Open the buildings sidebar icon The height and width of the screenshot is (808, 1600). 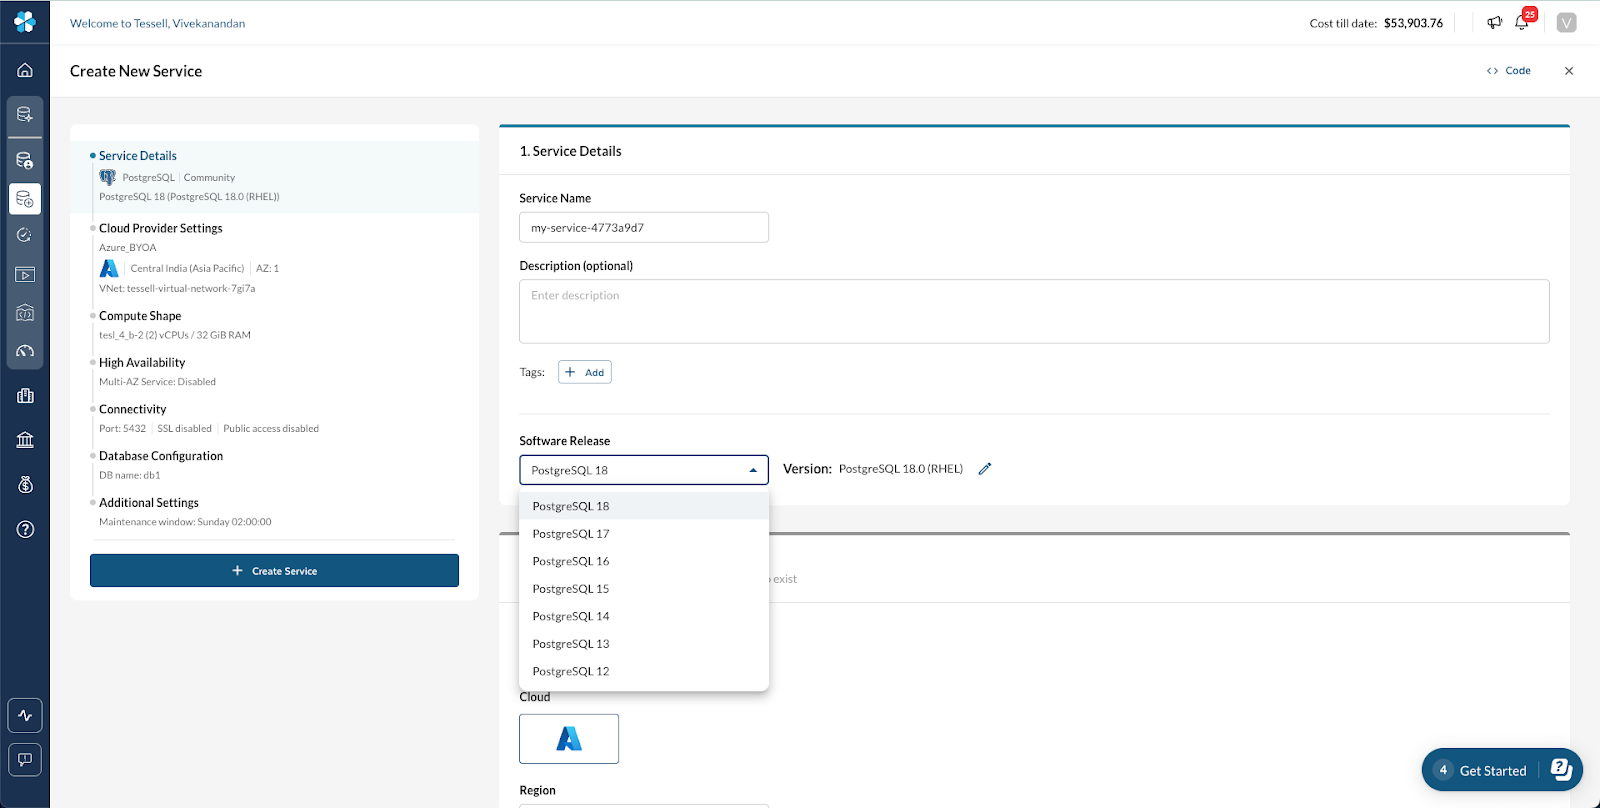point(25,396)
